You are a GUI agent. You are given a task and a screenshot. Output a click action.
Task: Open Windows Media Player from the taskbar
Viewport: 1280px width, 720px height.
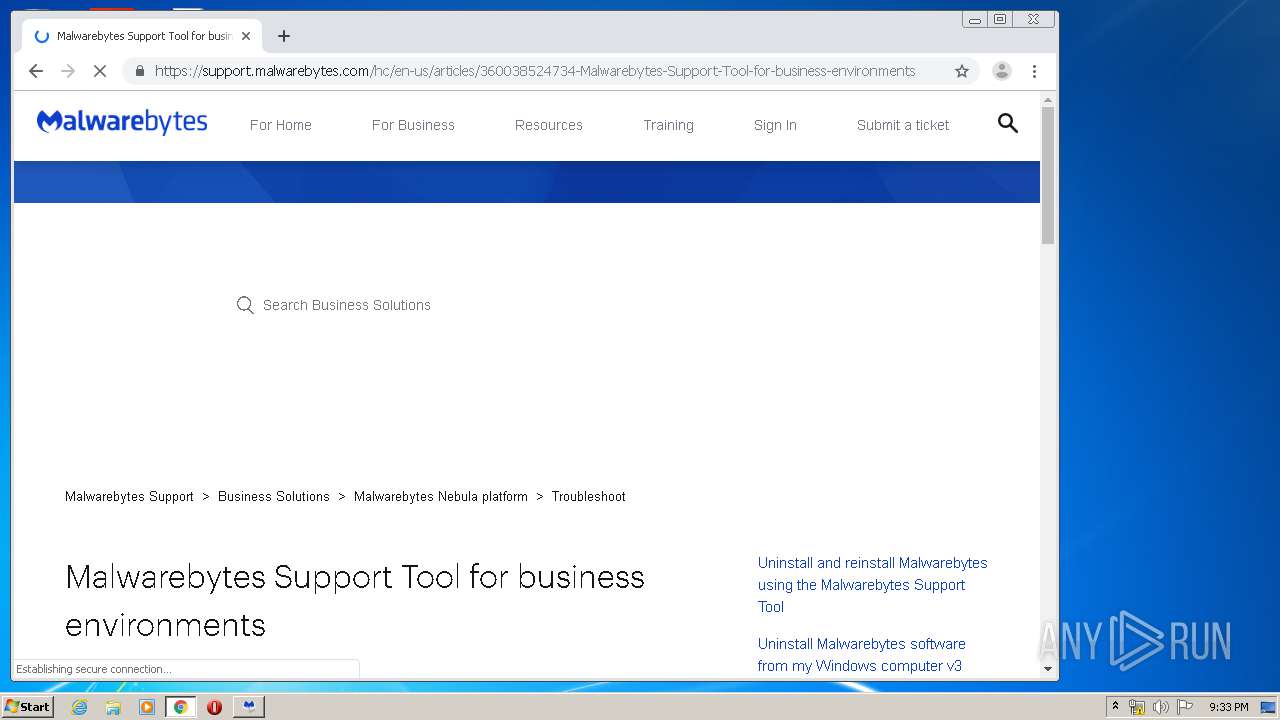[147, 707]
